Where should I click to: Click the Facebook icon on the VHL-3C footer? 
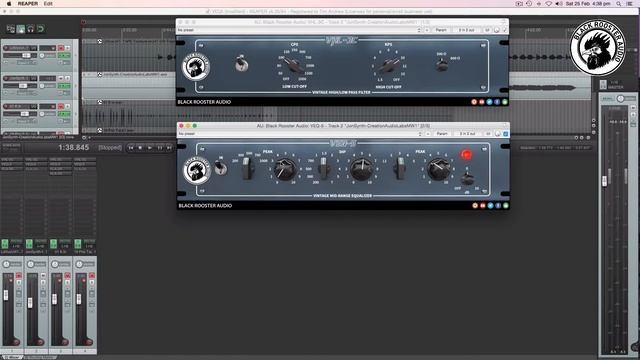[x=497, y=102]
